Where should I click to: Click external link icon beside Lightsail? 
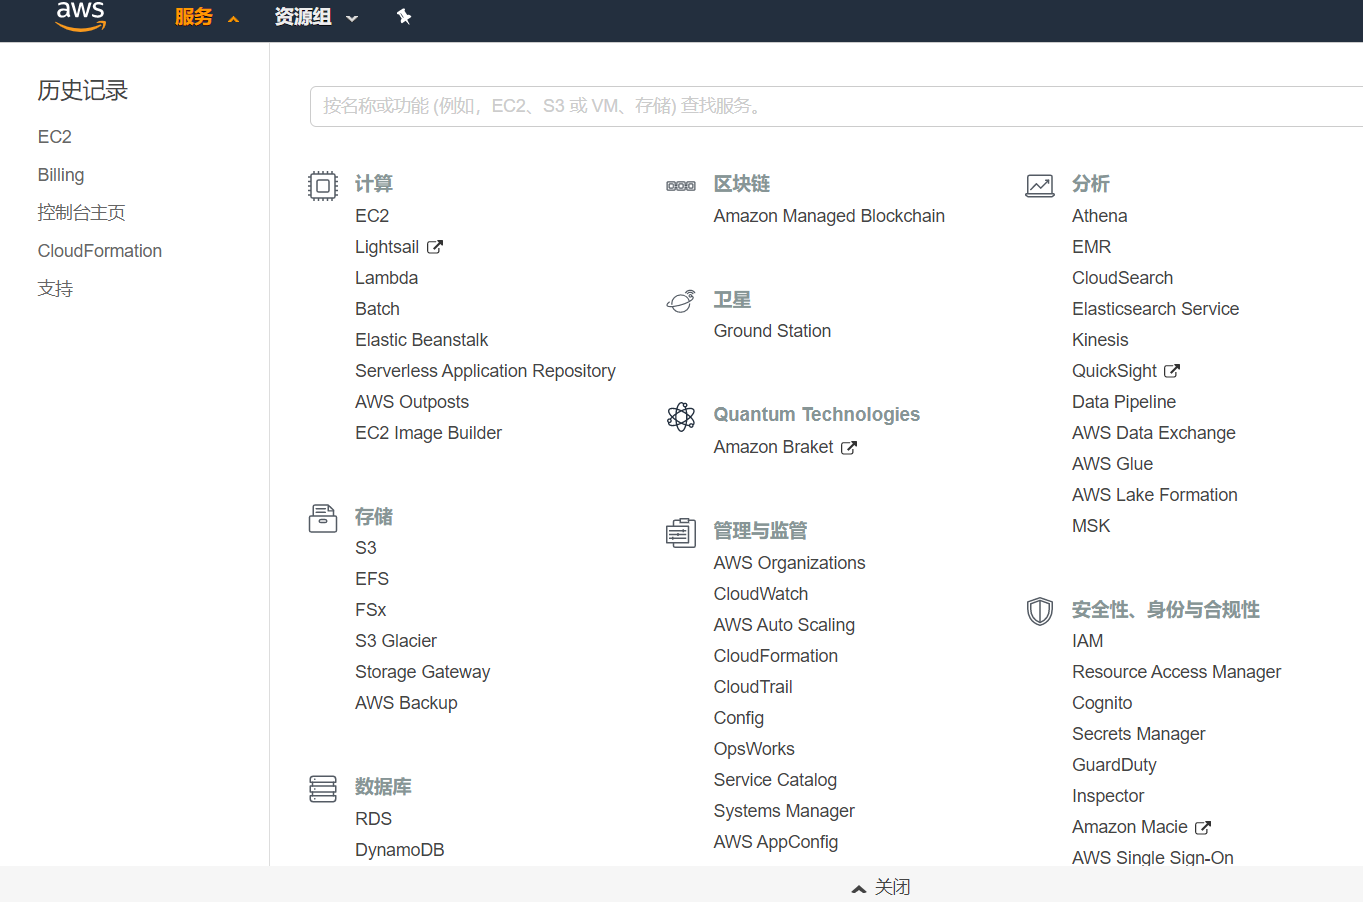[435, 247]
